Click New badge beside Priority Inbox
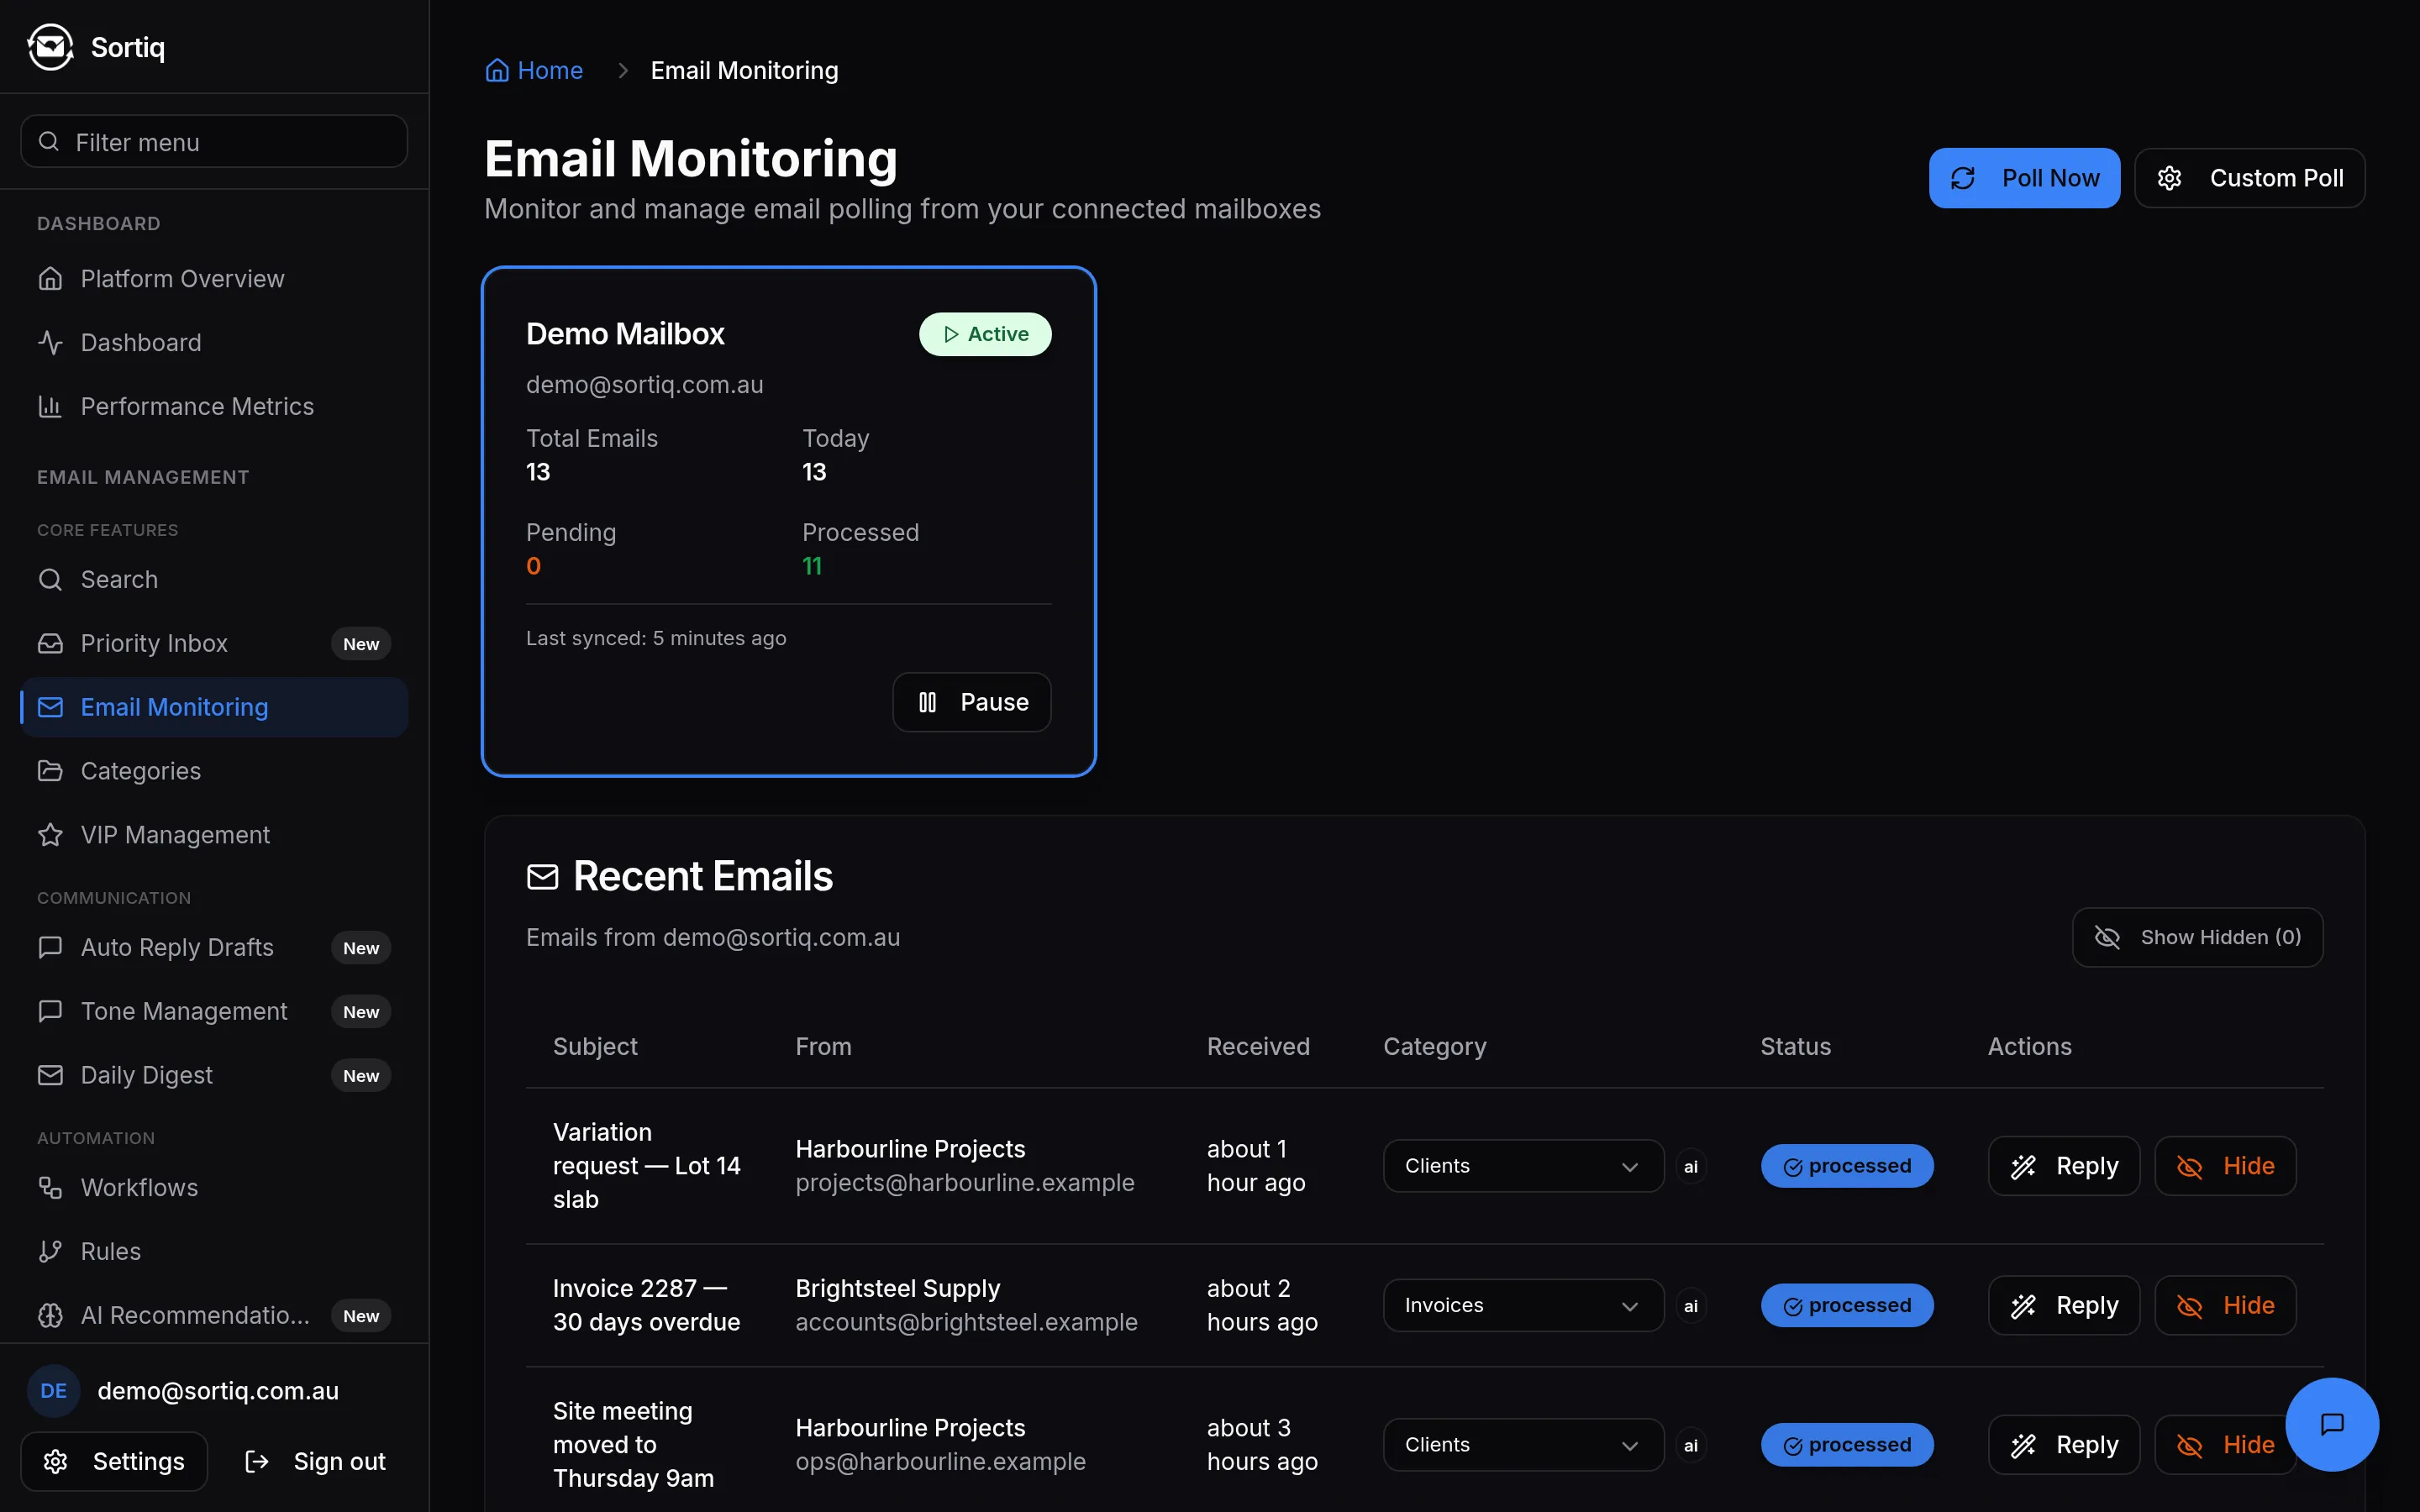 coord(361,644)
